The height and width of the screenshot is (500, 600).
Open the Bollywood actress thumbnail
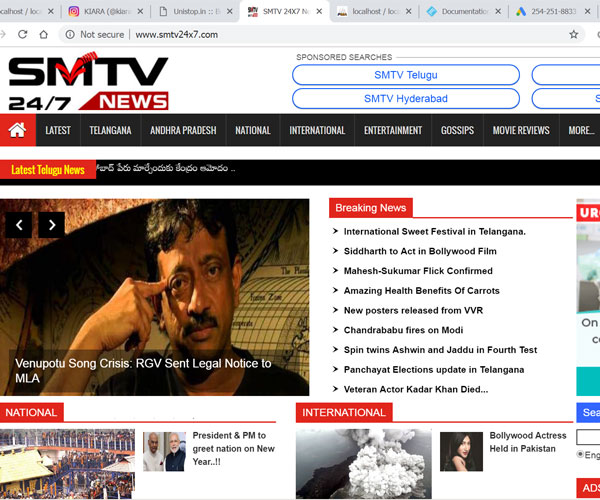461,452
